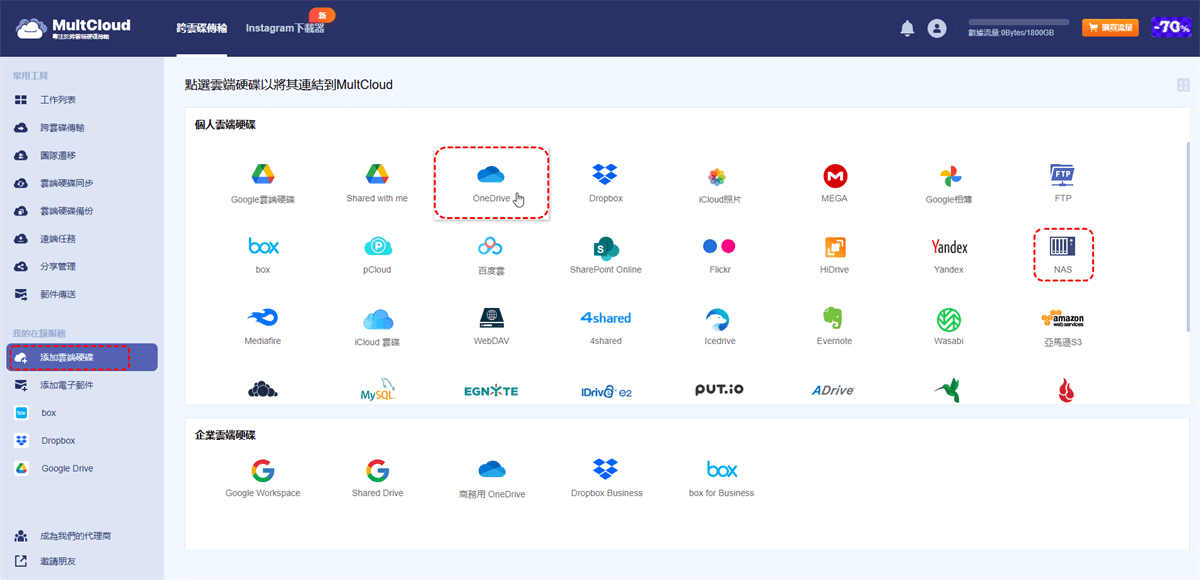Pick the Icedrive icon
The width and height of the screenshot is (1200, 580).
coord(717,318)
